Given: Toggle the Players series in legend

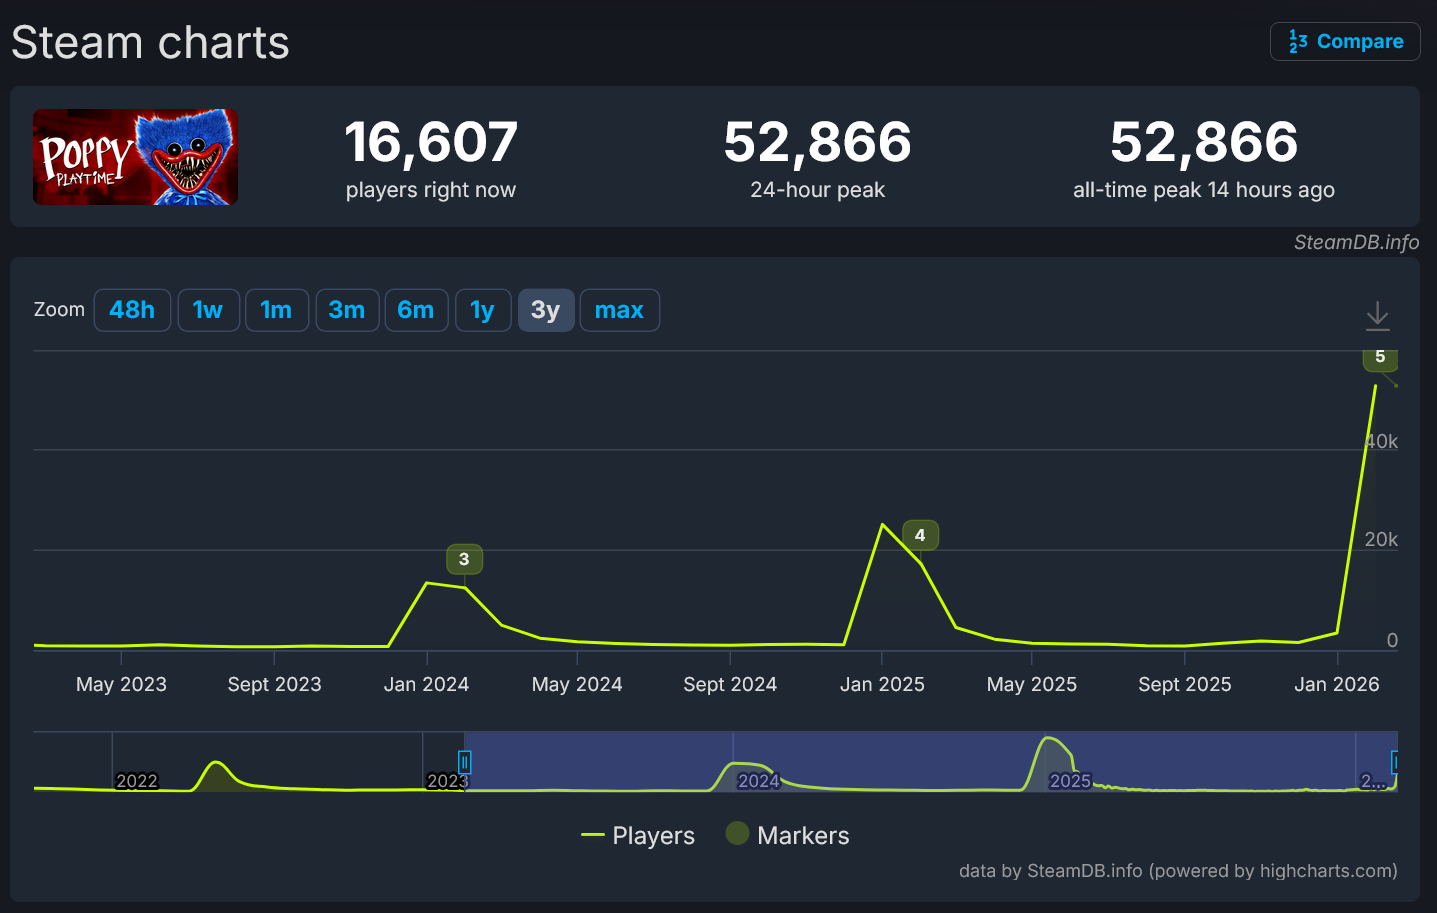Looking at the screenshot, I should tap(638, 835).
